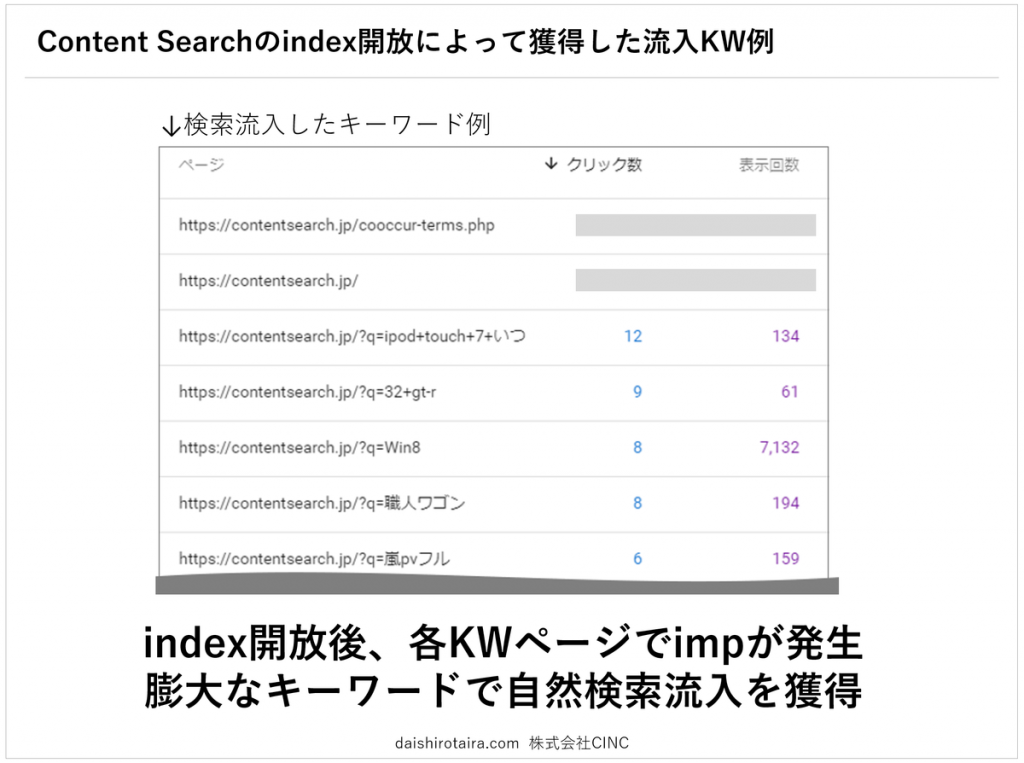The image size is (1024, 763).
Task: Select the ipod+touch+7+いつ query URL
Action: (352, 336)
